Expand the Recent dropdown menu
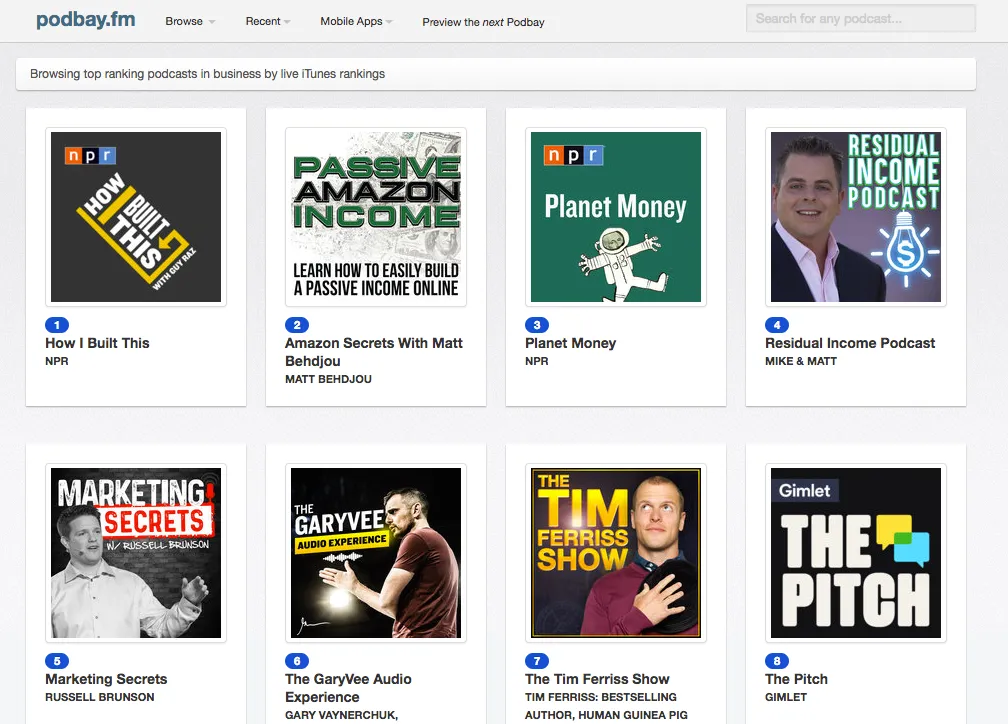Image resolution: width=1008 pixels, height=724 pixels. tap(267, 21)
